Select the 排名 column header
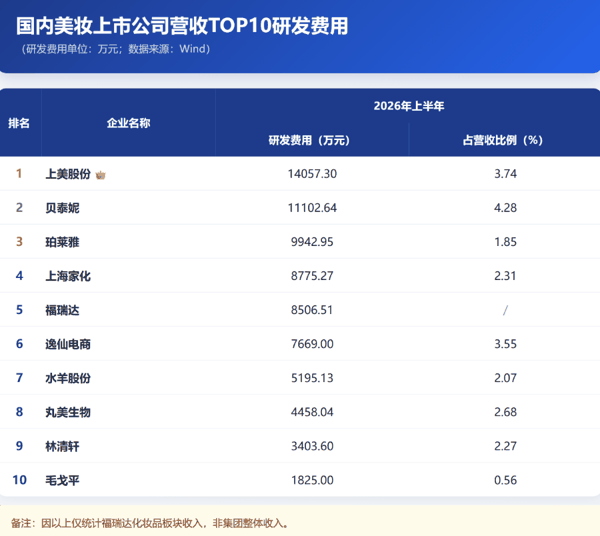 pos(19,123)
